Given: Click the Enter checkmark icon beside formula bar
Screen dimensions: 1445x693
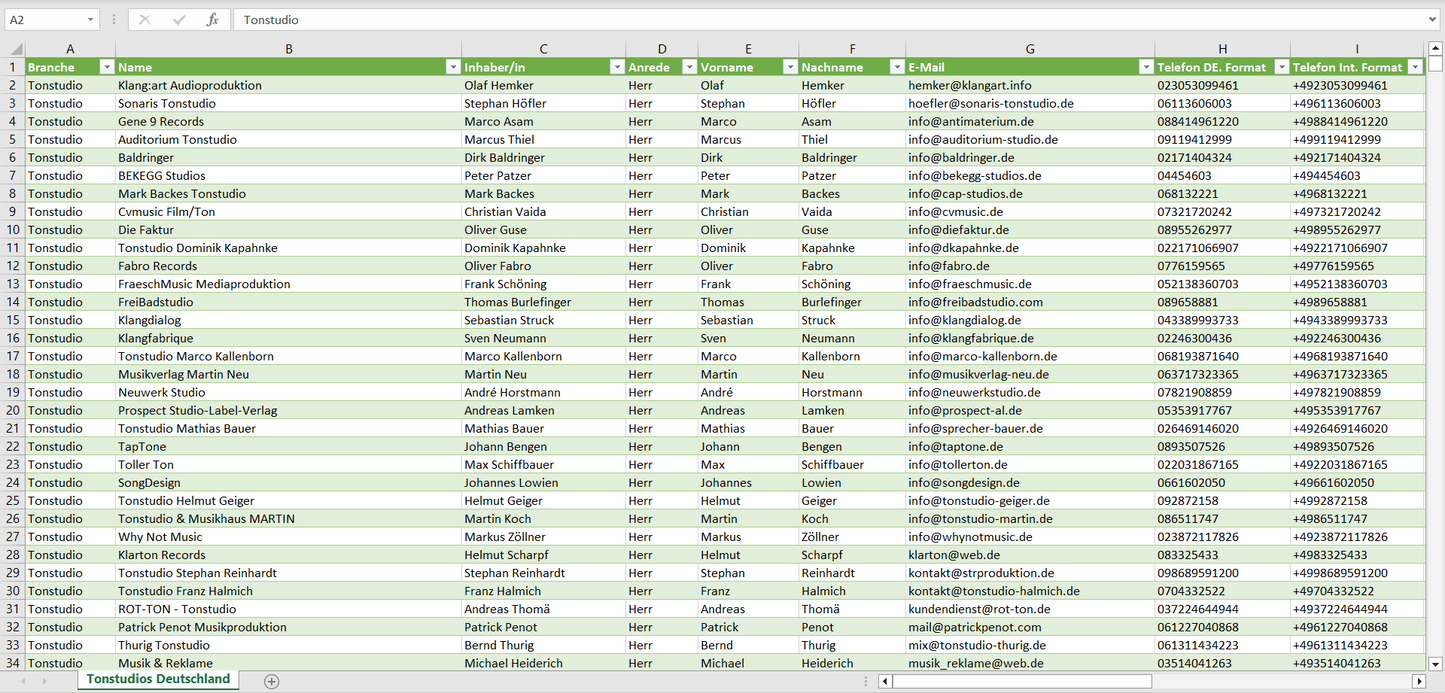Looking at the screenshot, I should point(179,20).
